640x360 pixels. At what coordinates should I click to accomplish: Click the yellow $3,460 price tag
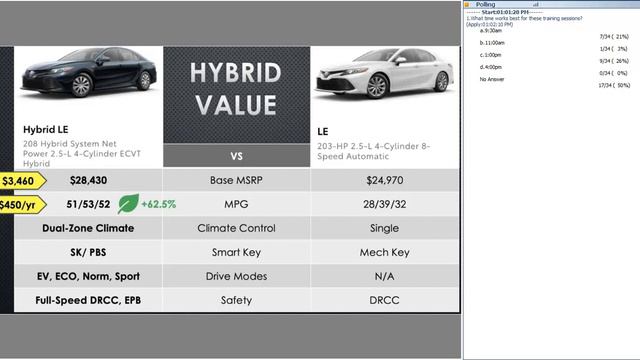pyautogui.click(x=22, y=181)
